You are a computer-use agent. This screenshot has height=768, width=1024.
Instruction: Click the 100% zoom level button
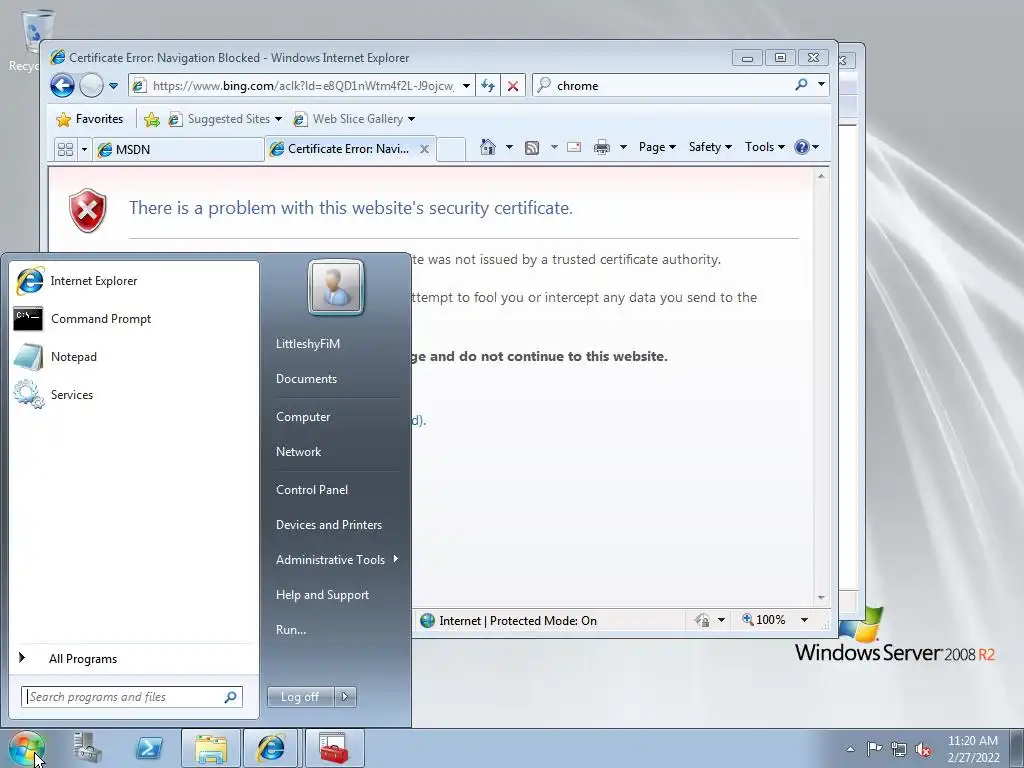point(763,620)
